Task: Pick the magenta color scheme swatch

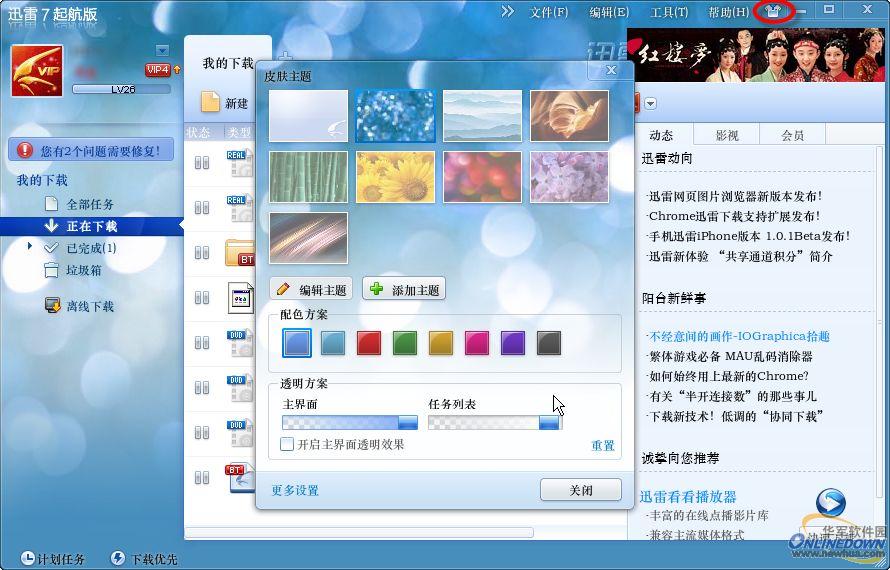Action: 477,343
